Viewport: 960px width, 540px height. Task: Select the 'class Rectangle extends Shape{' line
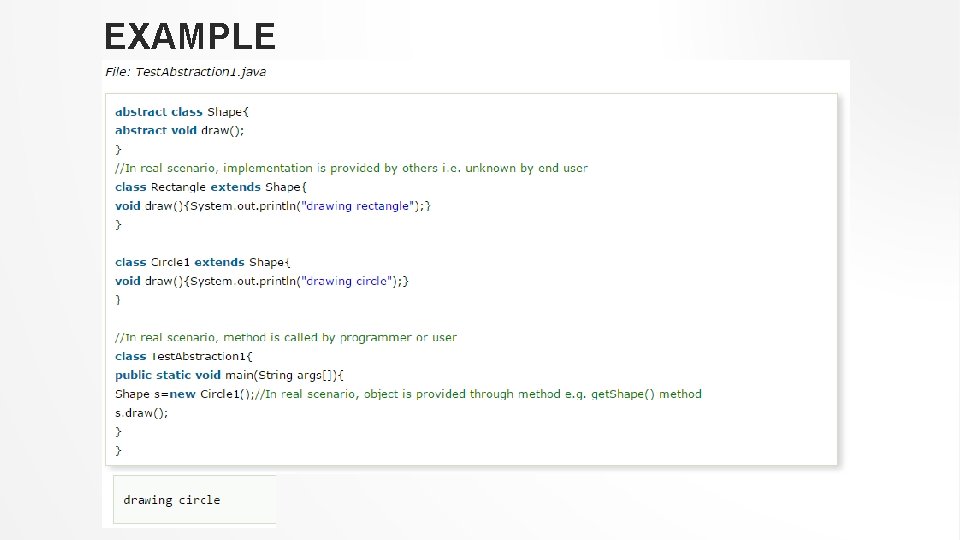pos(211,187)
